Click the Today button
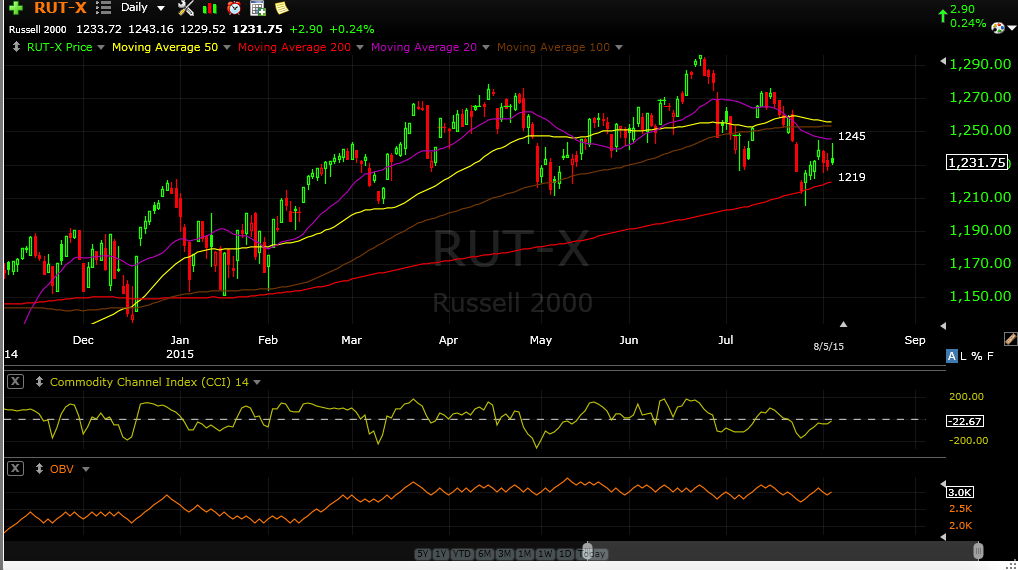The width and height of the screenshot is (1018, 570). [591, 554]
